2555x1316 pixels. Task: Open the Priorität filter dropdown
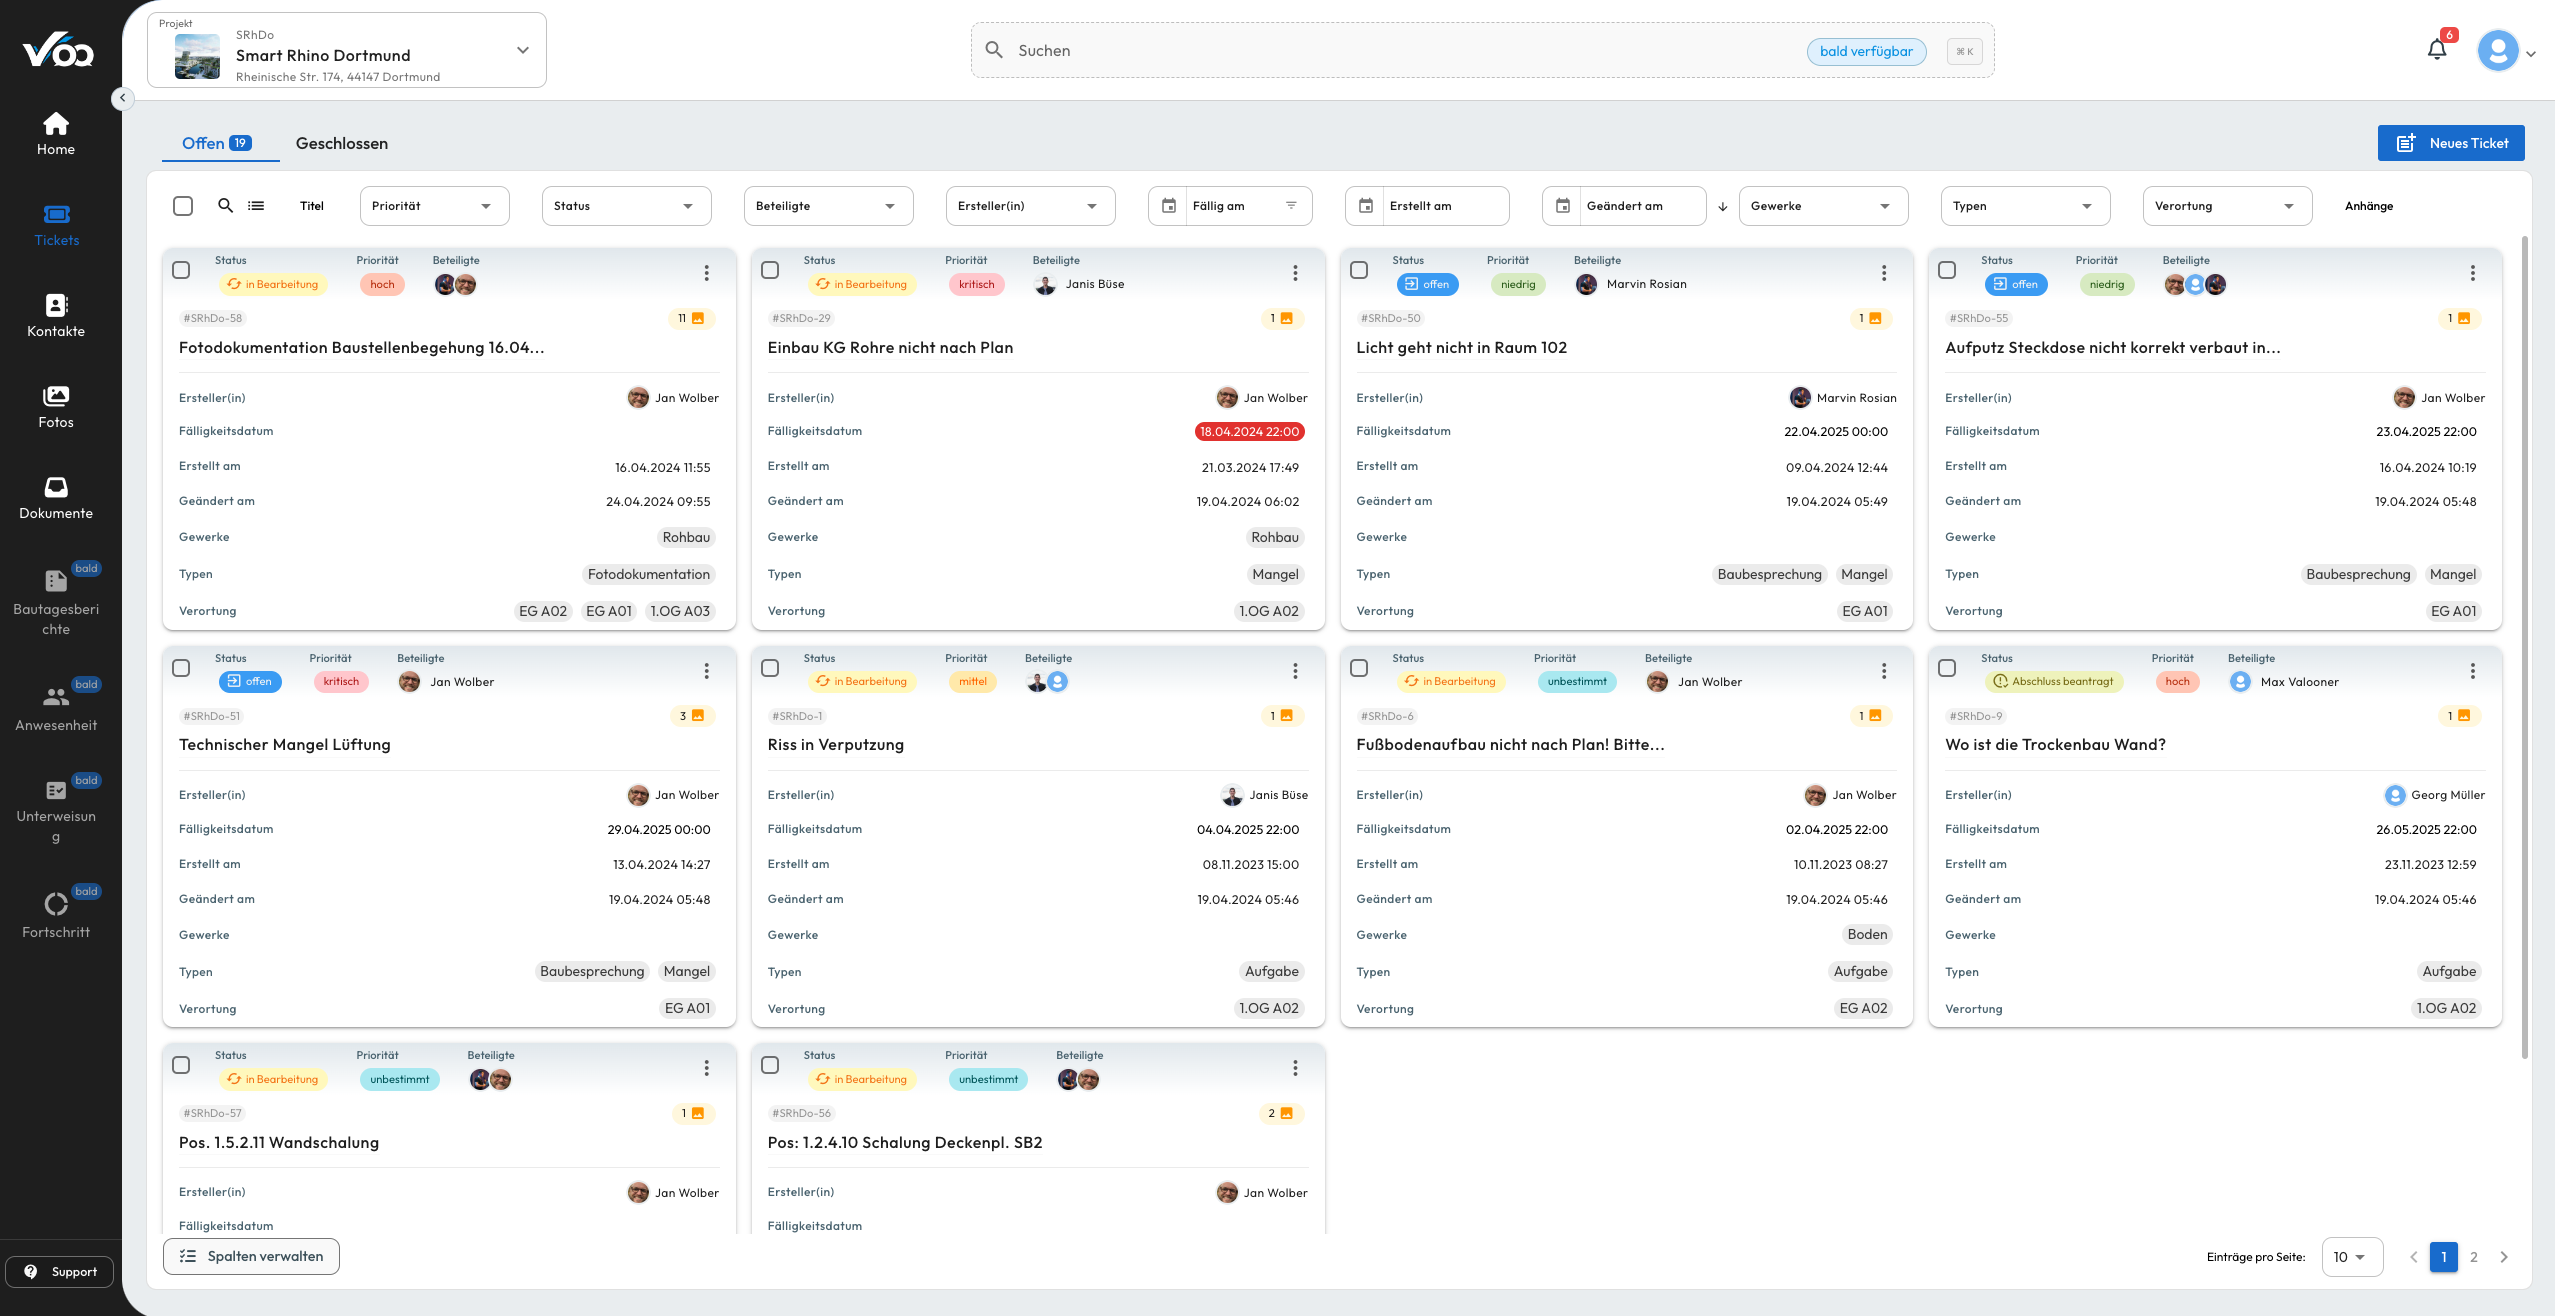434,206
